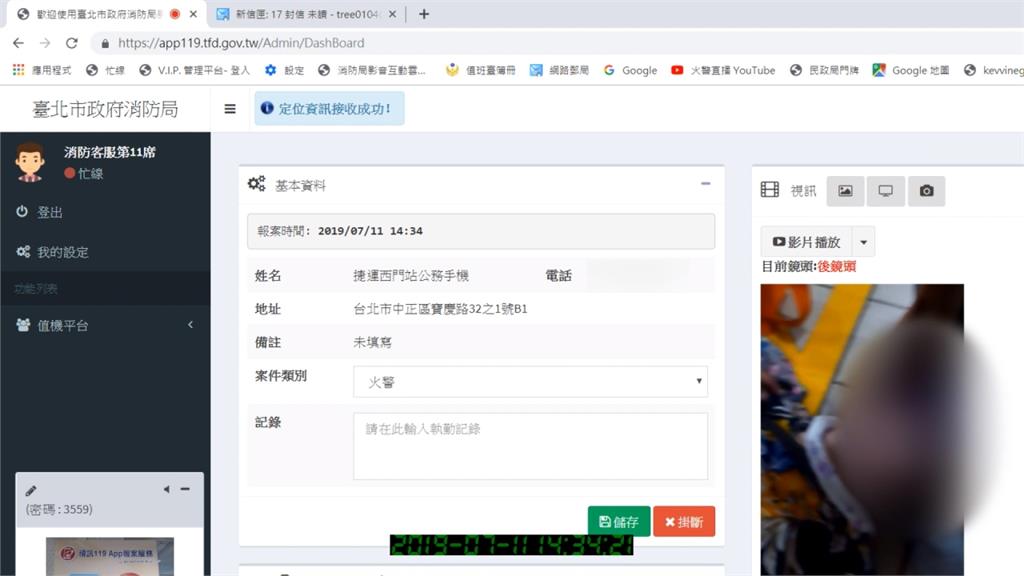The width and height of the screenshot is (1024, 576).
Task: Save the case with 儲存 button
Action: [619, 521]
